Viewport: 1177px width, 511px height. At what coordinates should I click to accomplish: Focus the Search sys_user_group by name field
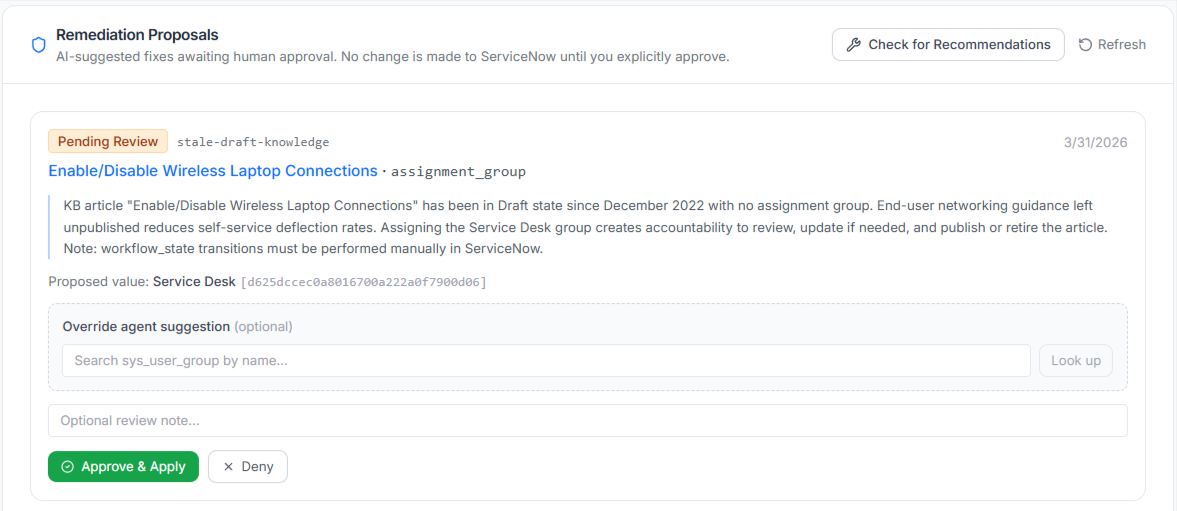pos(546,361)
